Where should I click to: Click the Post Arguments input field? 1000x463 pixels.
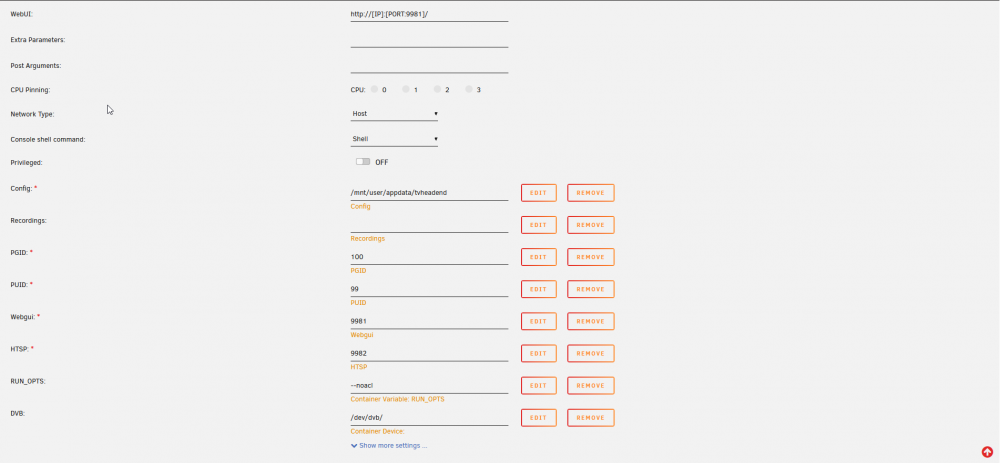pyautogui.click(x=429, y=66)
